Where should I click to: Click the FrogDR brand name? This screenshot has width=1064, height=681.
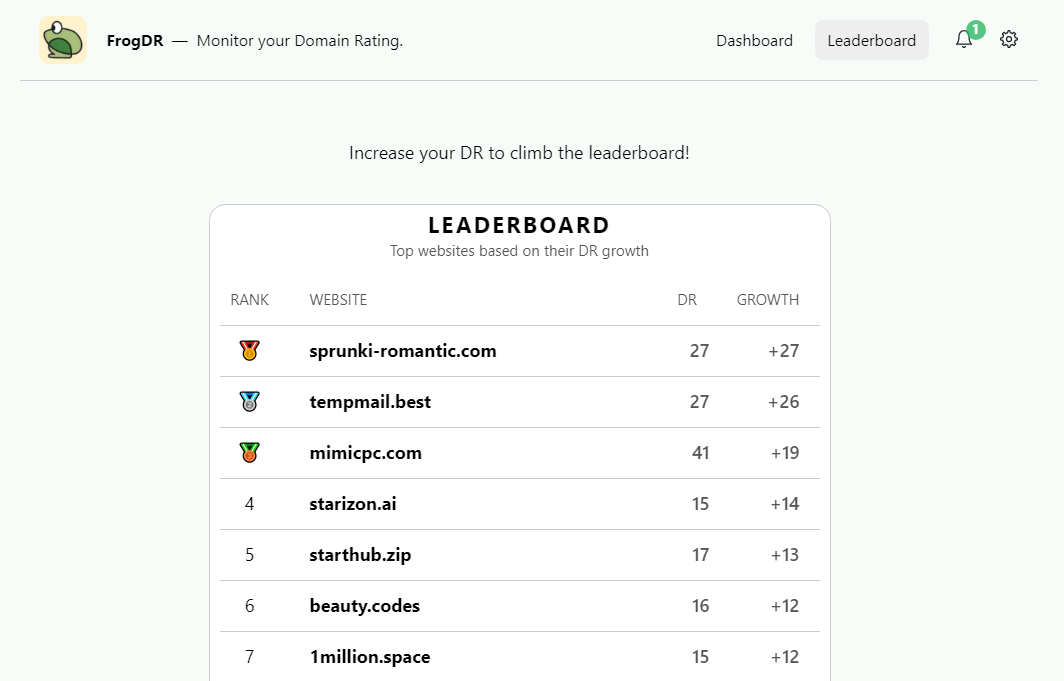(x=135, y=41)
